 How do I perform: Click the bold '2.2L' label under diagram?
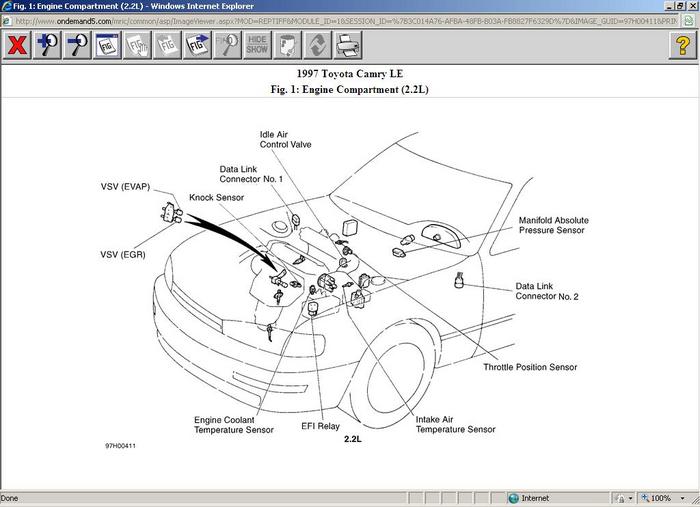pyautogui.click(x=353, y=439)
